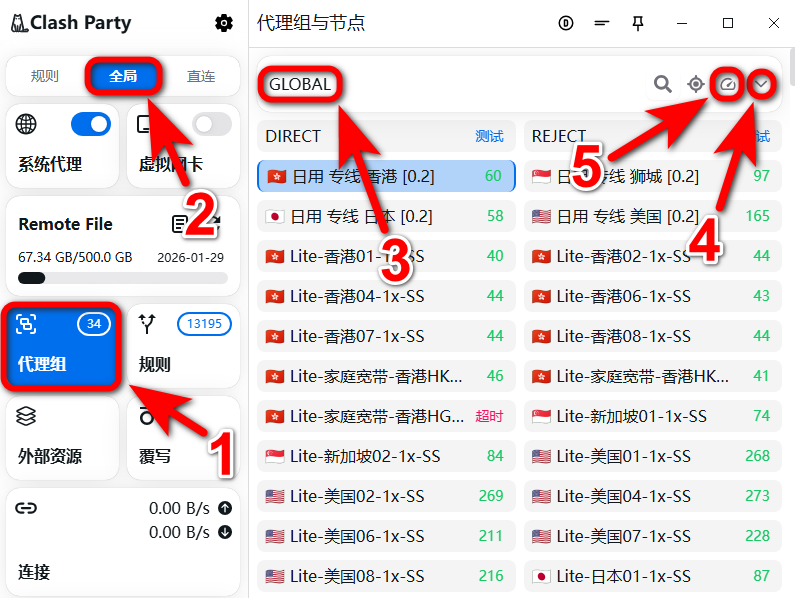The height and width of the screenshot is (598, 795).
Task: Click the 34 badge on 代理组
Action: 94,324
